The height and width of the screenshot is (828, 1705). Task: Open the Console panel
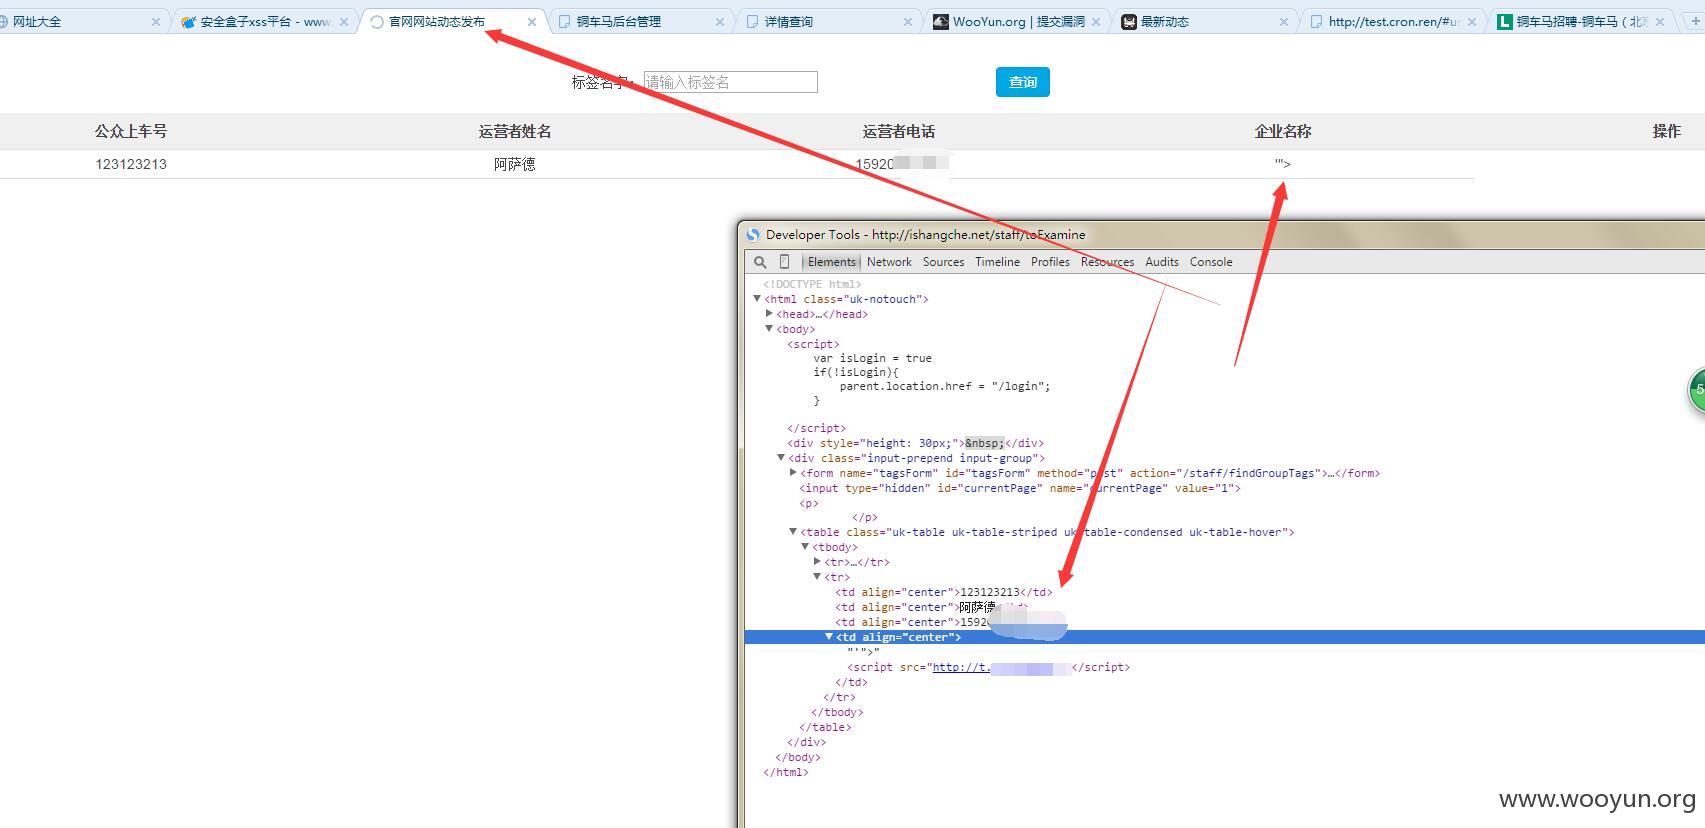point(1210,262)
